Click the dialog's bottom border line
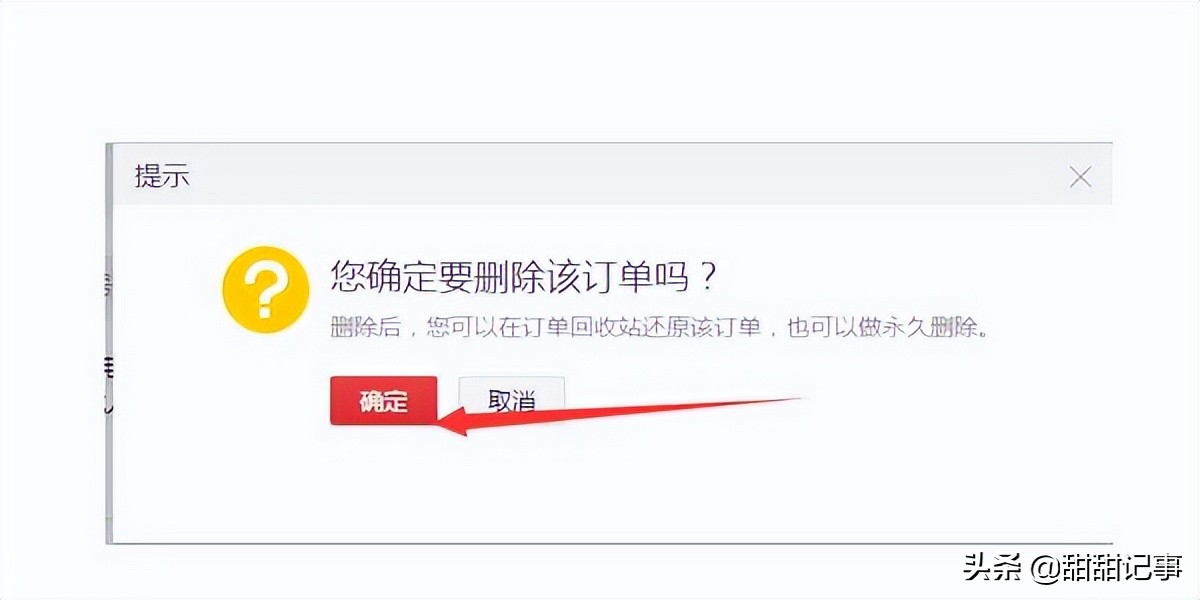1200x600 pixels. (x=610, y=544)
